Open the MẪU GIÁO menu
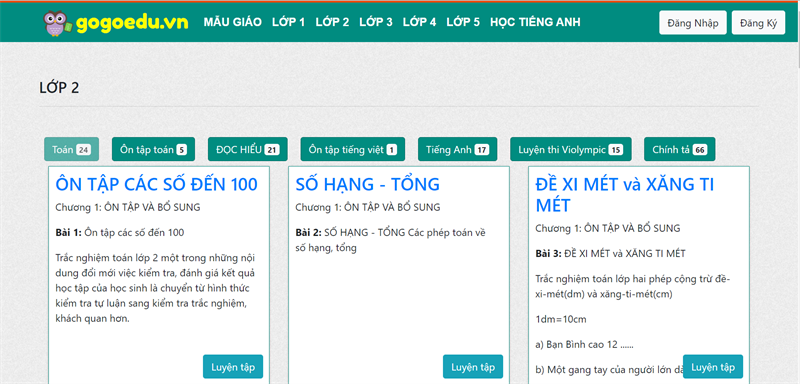The height and width of the screenshot is (384, 800). click(233, 22)
